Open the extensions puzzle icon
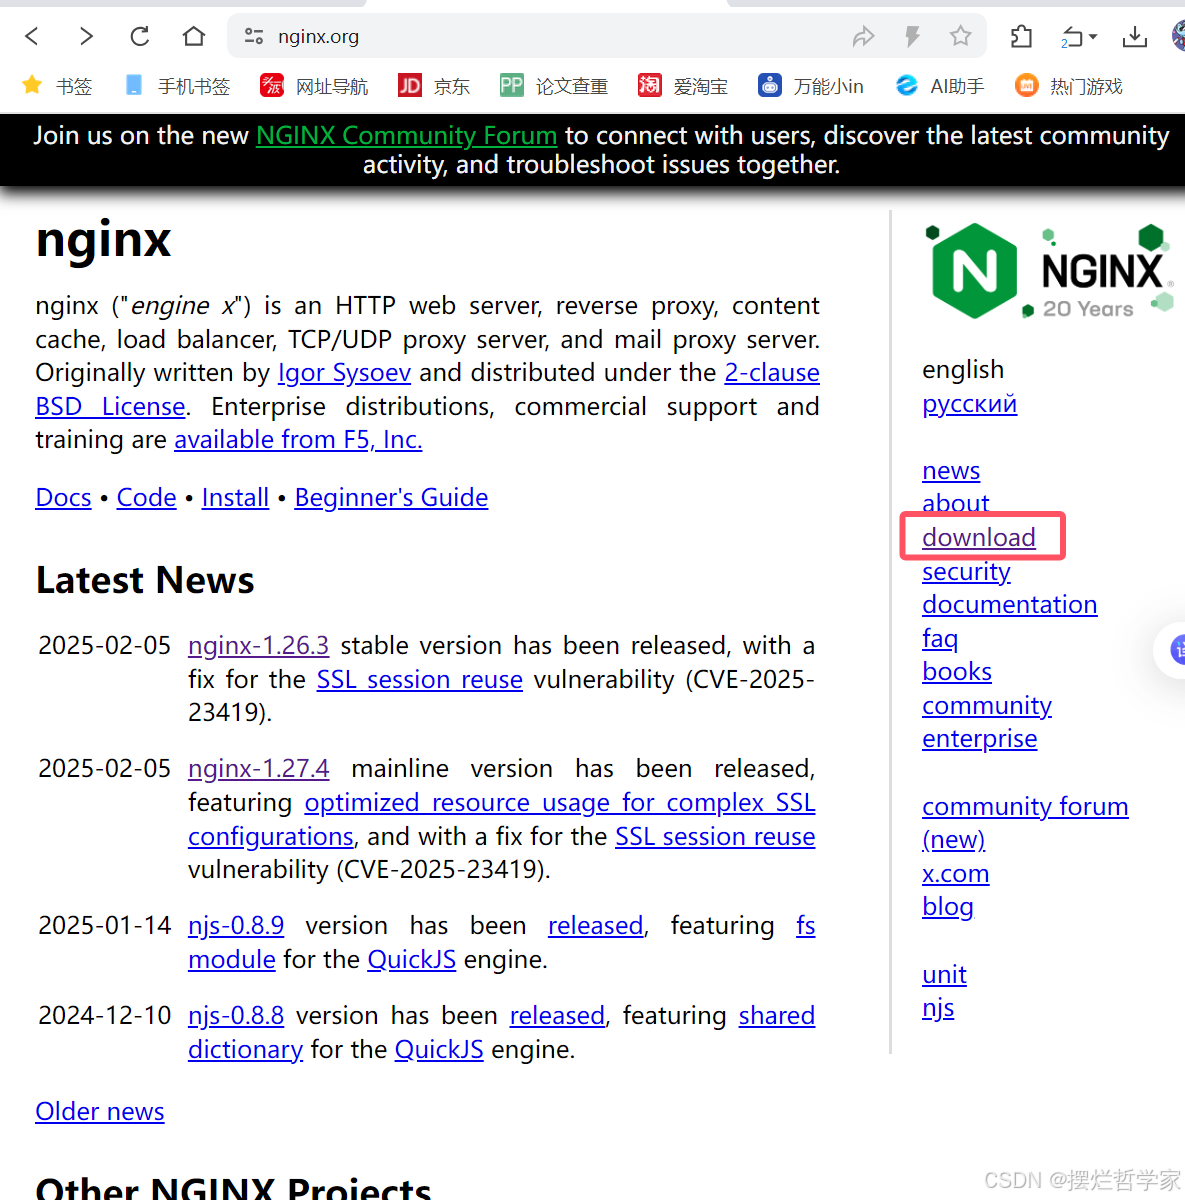Image resolution: width=1185 pixels, height=1200 pixels. [x=1021, y=37]
